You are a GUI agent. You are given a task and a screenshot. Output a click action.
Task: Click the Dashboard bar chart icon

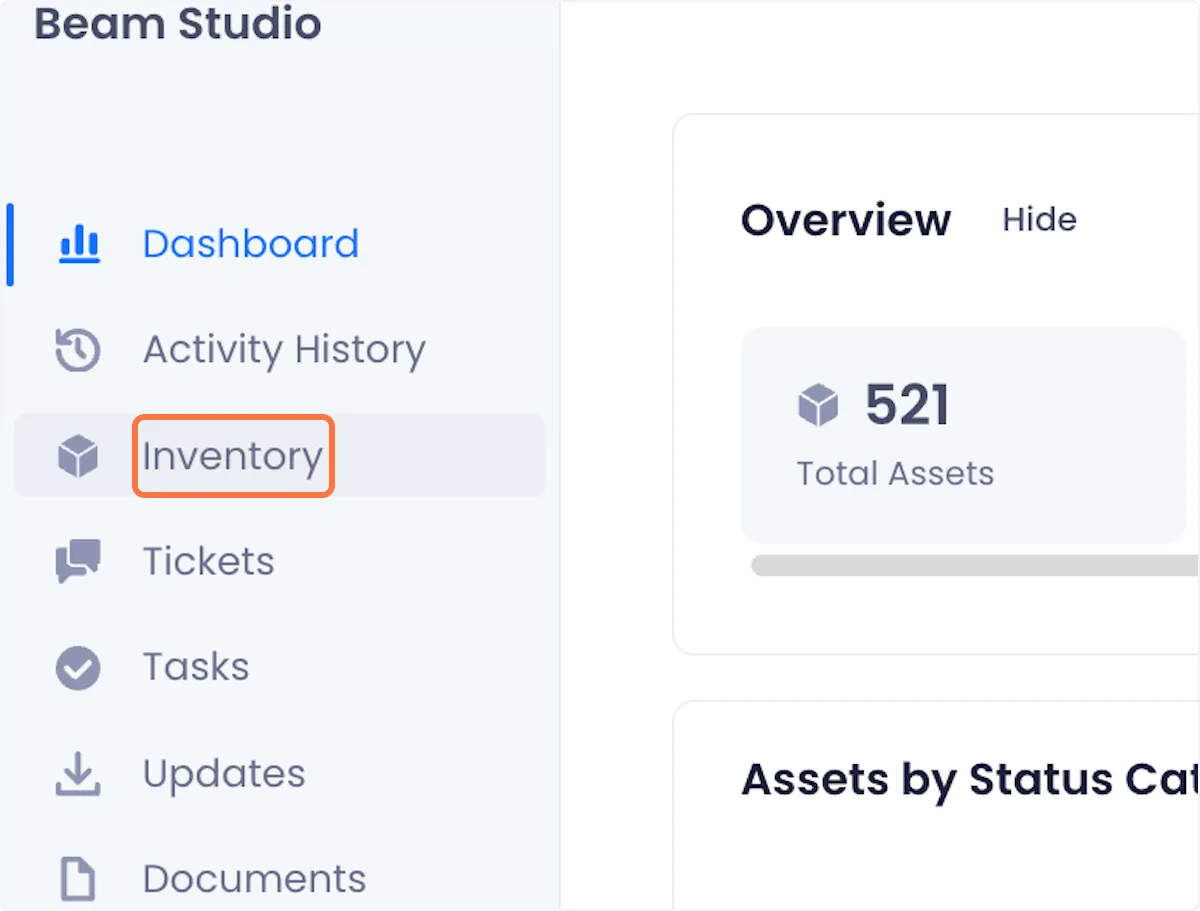[x=78, y=244]
